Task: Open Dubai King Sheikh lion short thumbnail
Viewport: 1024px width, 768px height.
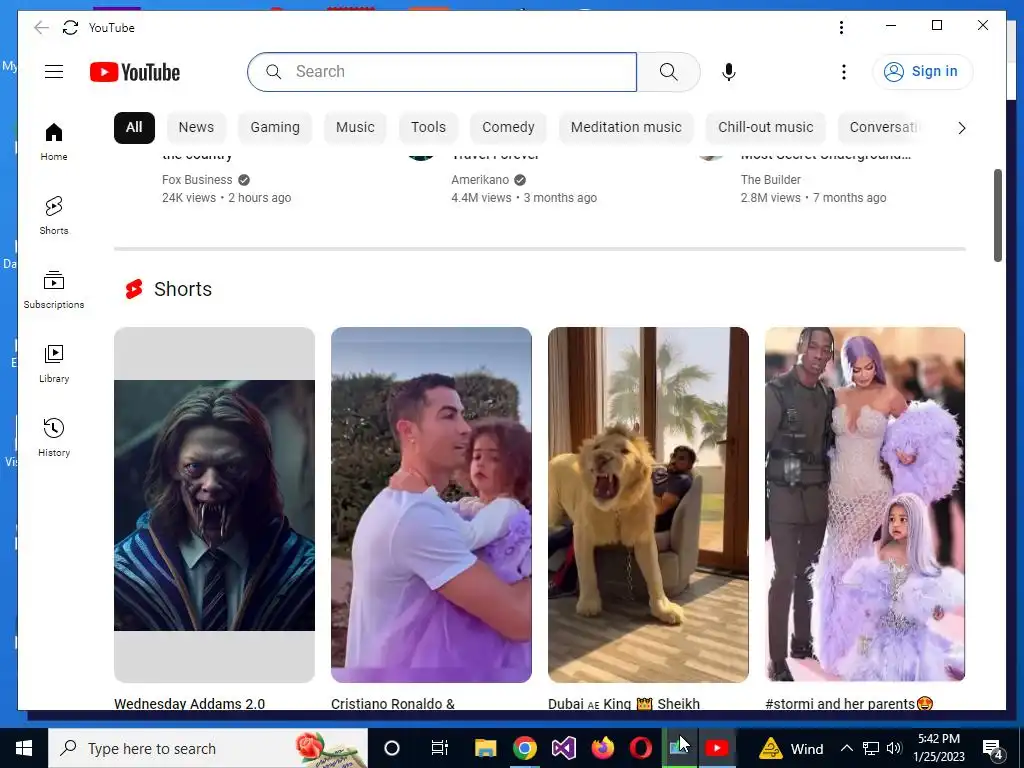Action: (648, 505)
